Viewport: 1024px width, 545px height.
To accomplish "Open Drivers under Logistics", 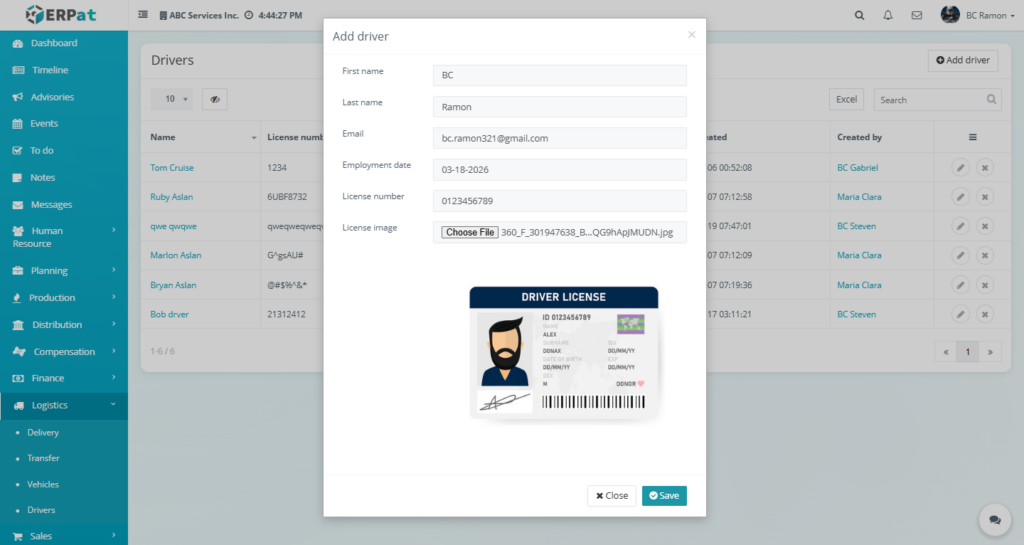I will [41, 510].
